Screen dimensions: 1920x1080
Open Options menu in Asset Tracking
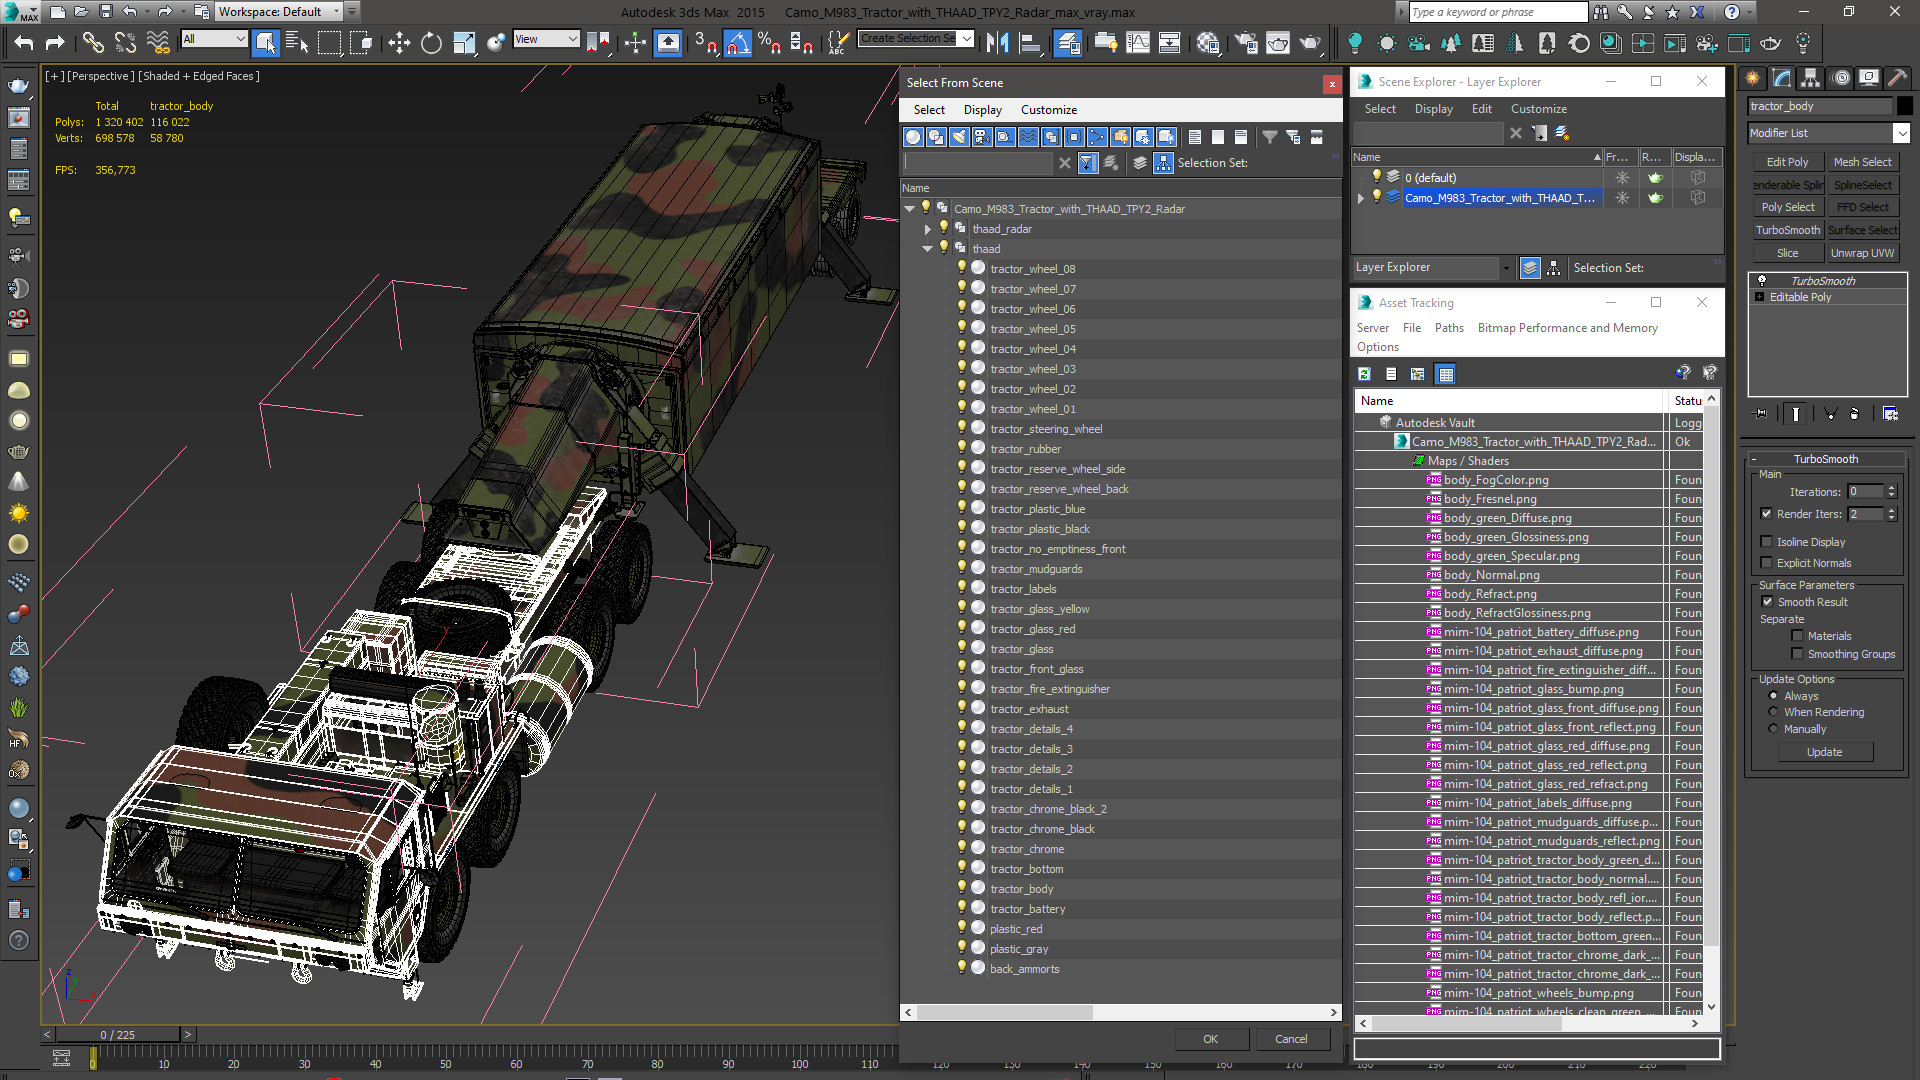pos(1377,347)
